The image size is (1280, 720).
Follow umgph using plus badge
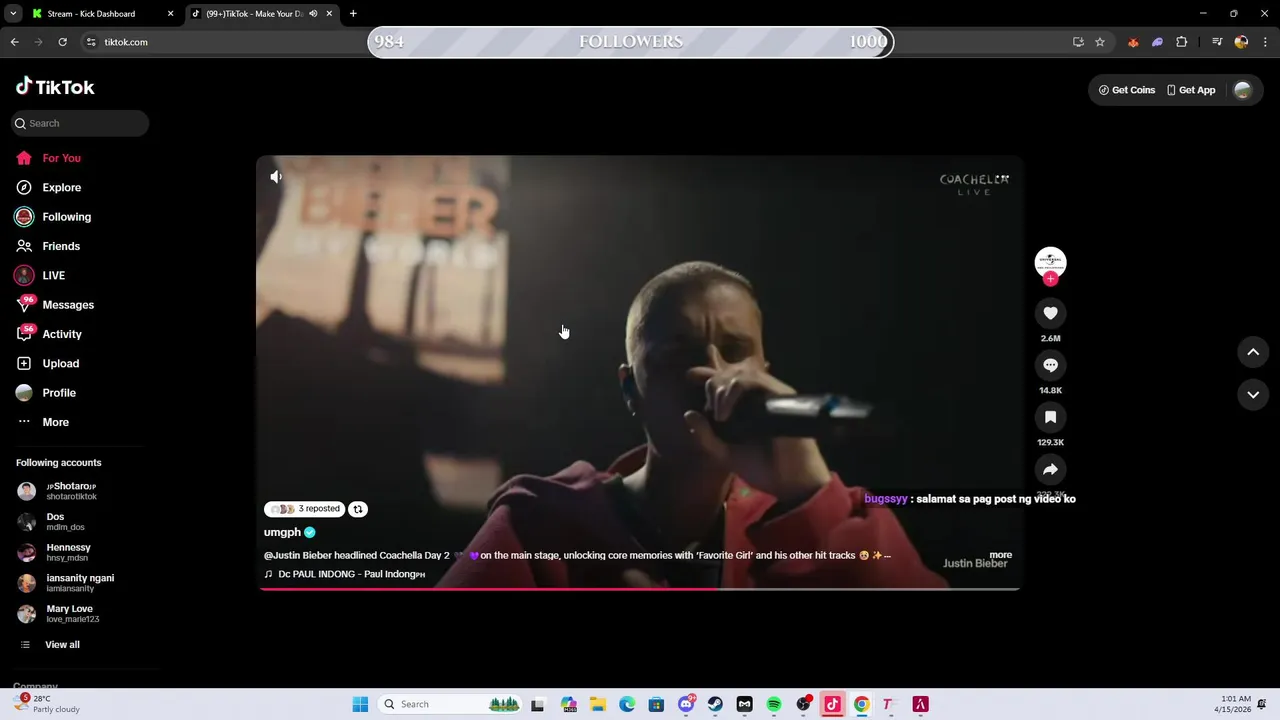(1050, 279)
